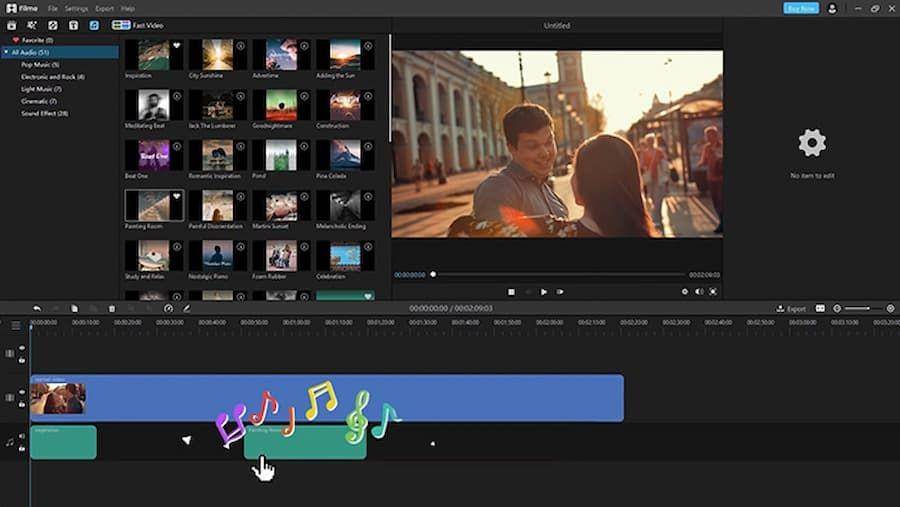This screenshot has width=900, height=507.
Task: Open the Text tab icon
Action: (x=73, y=25)
